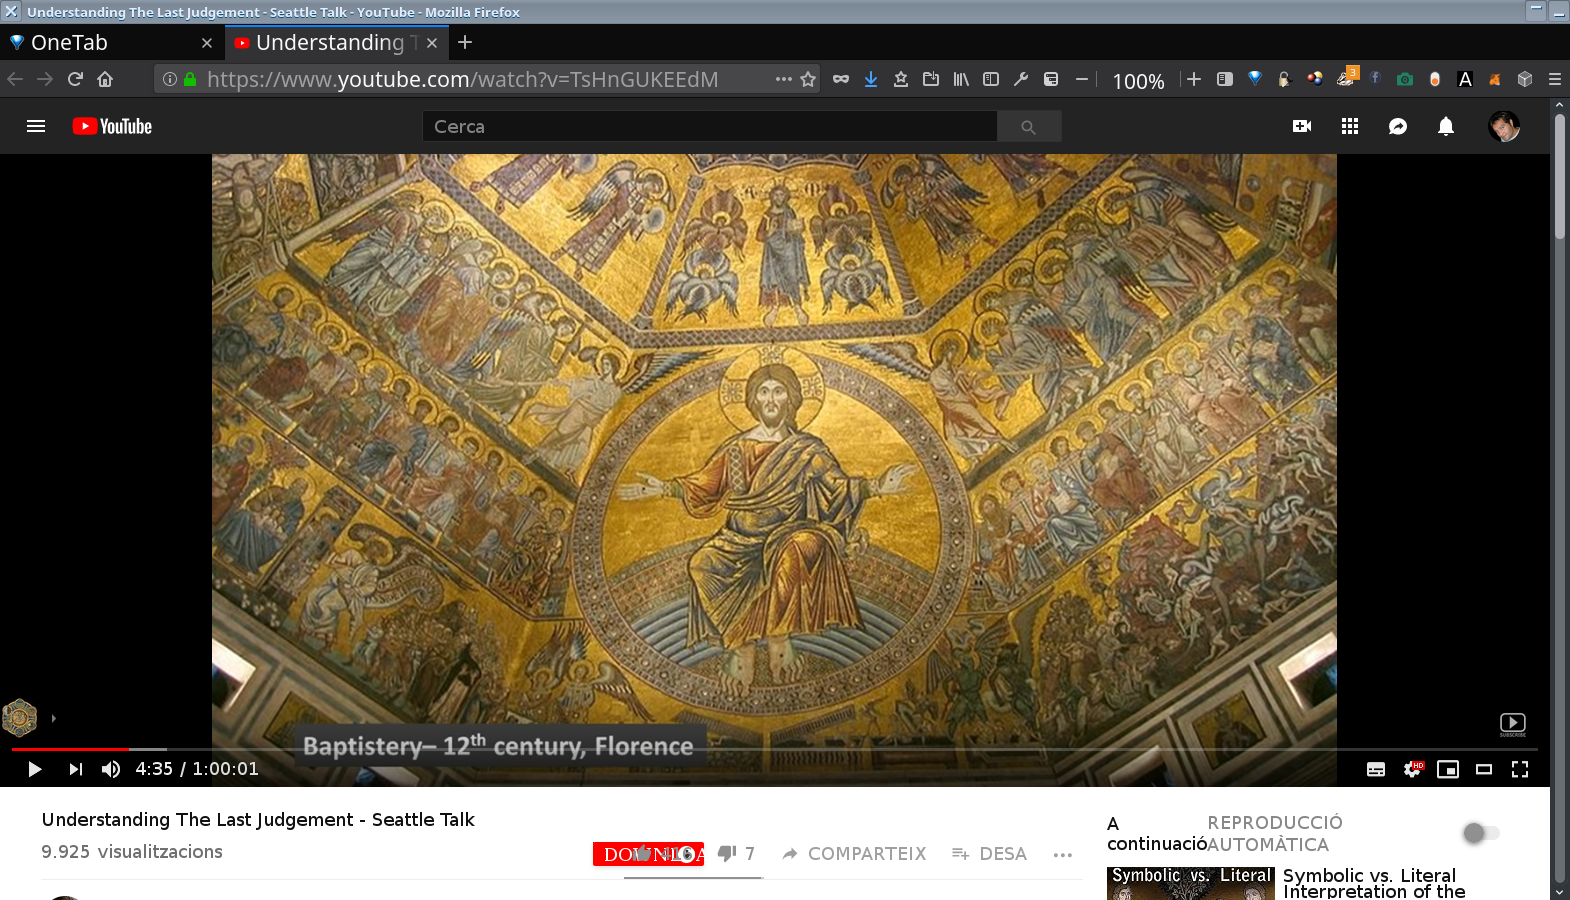This screenshot has width=1570, height=900.
Task: Go to Firefox home page
Action: [105, 79]
